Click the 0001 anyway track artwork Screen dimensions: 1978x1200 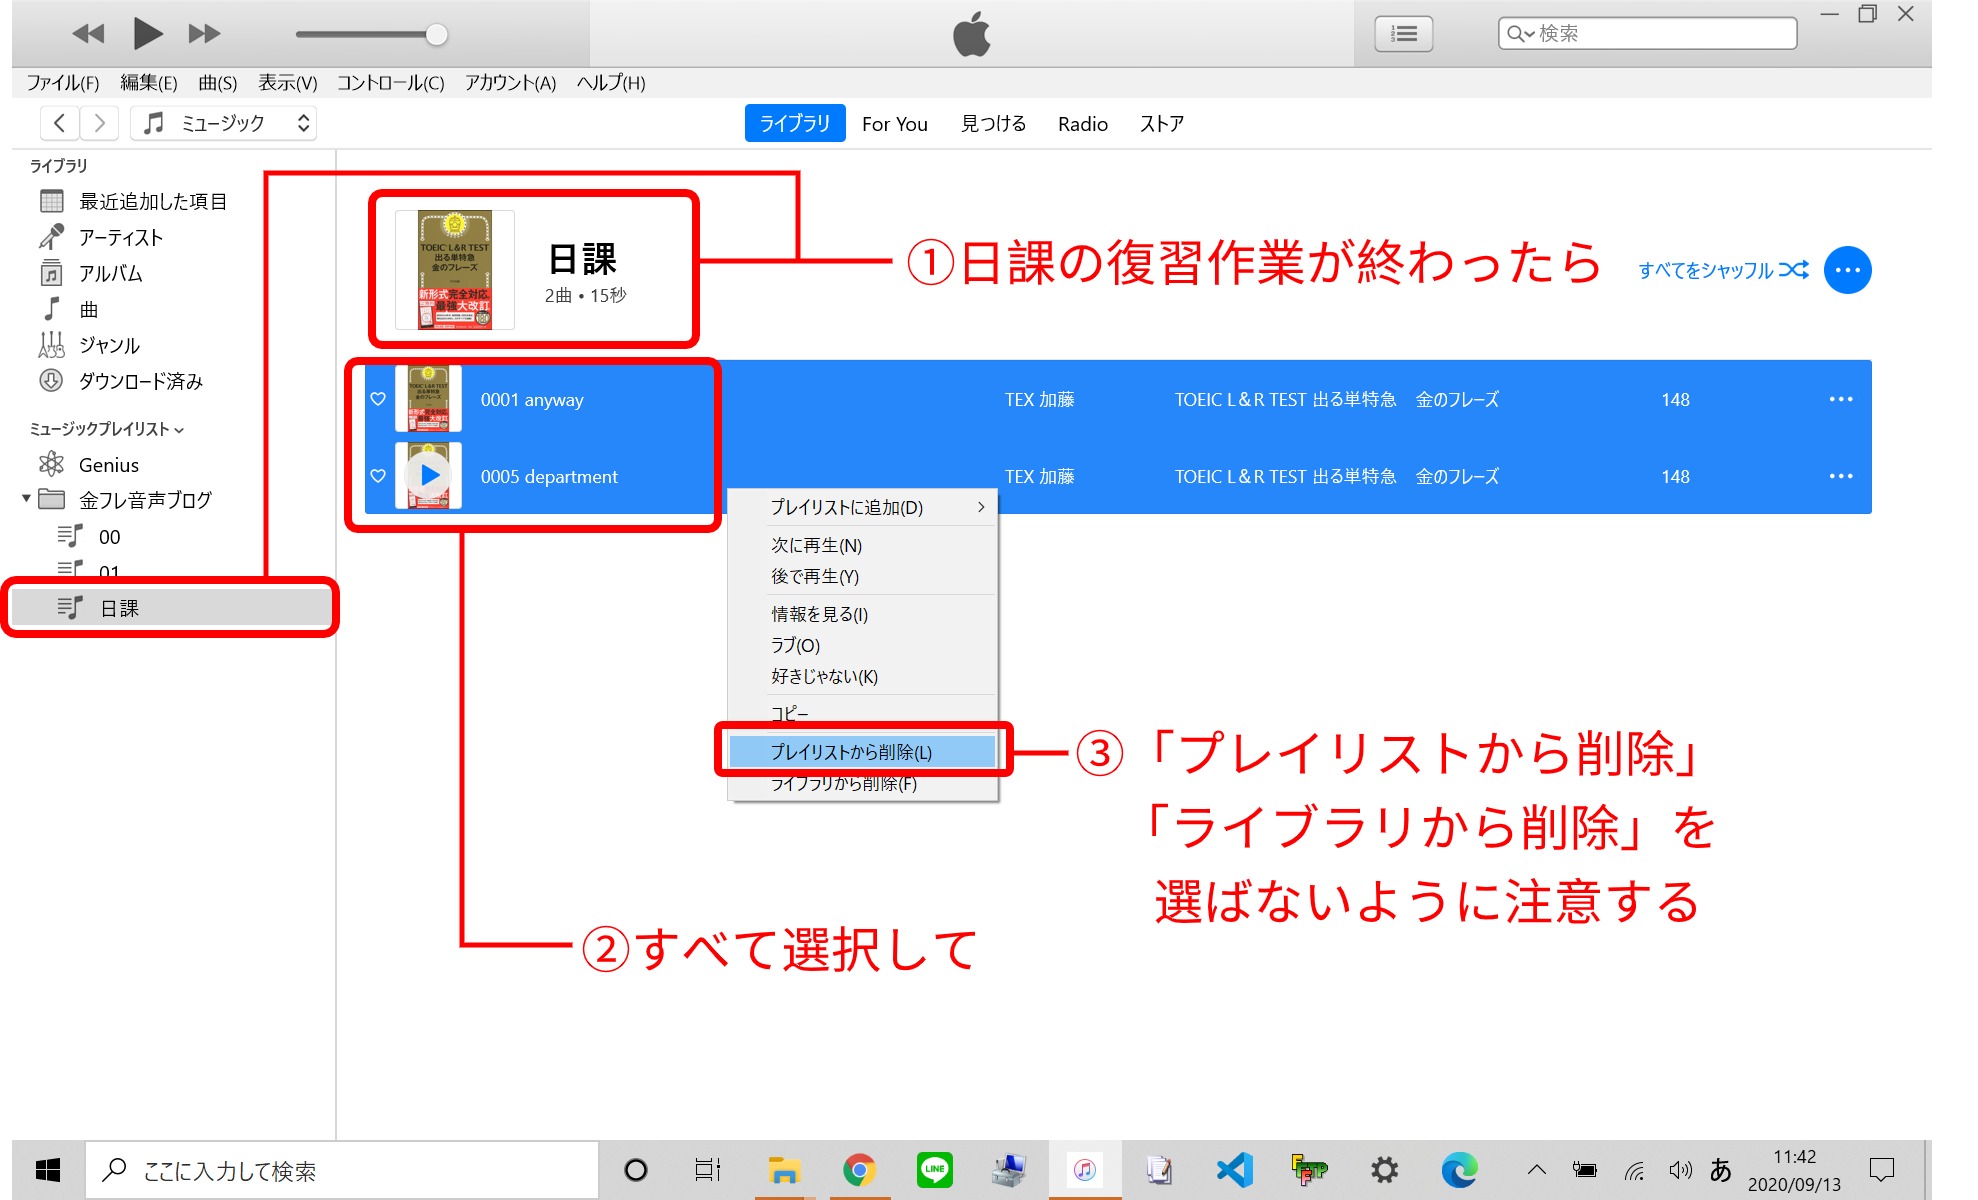(x=428, y=398)
